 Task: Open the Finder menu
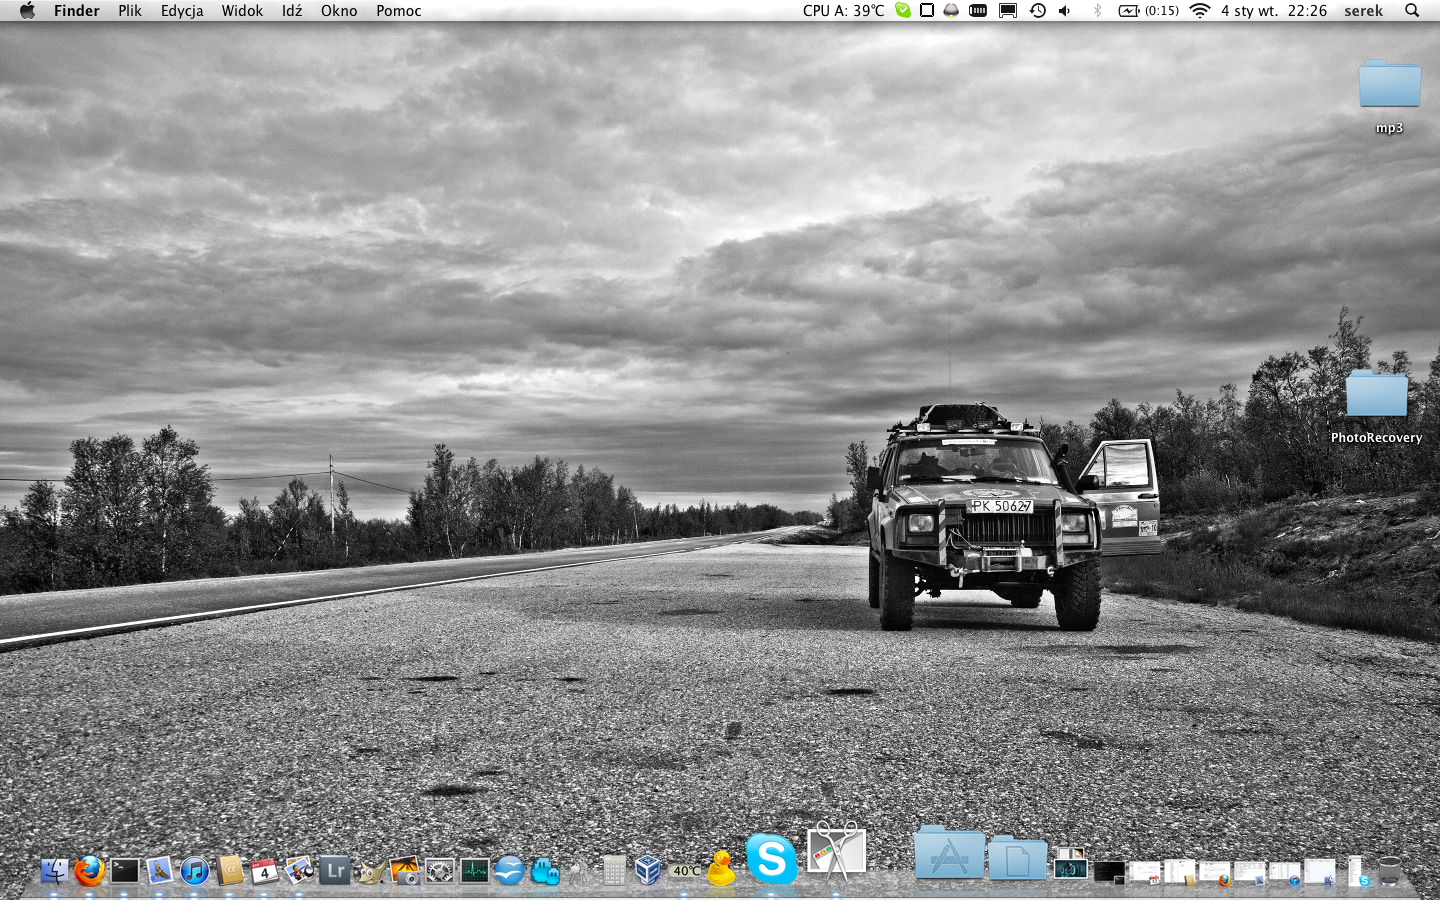coord(77,10)
